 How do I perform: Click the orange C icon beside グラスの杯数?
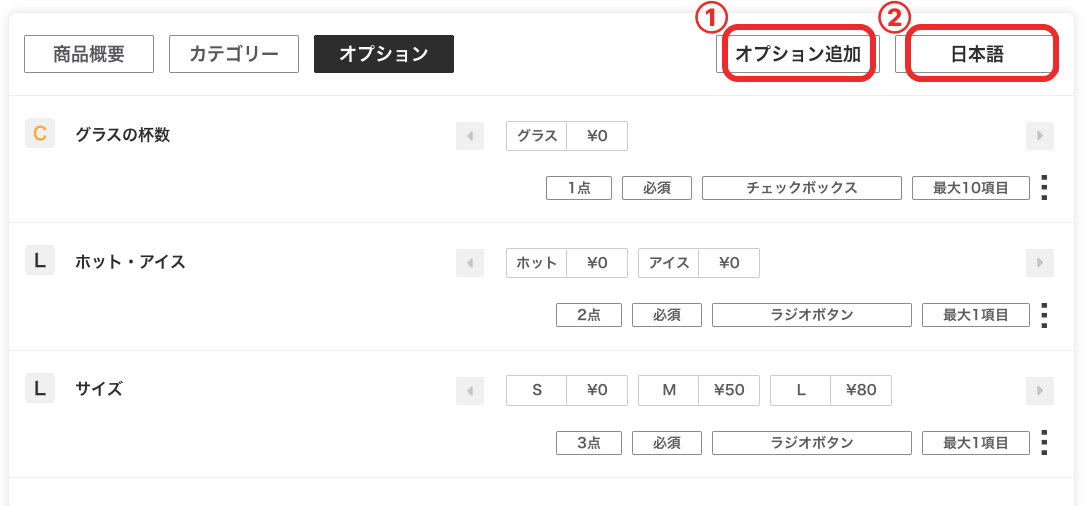click(x=39, y=134)
